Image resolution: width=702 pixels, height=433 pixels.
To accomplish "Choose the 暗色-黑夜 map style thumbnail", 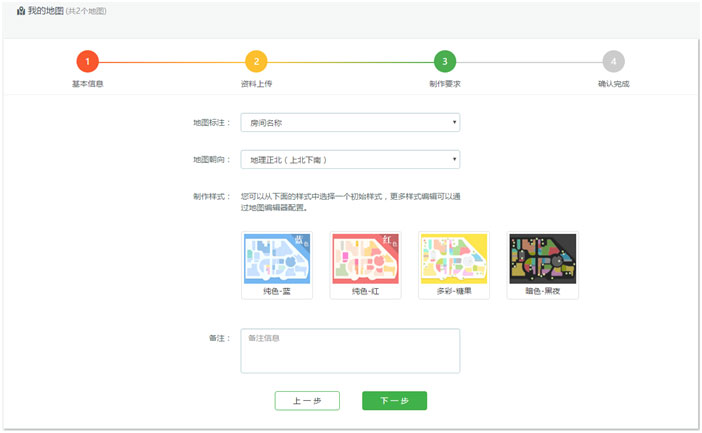I will 543,265.
